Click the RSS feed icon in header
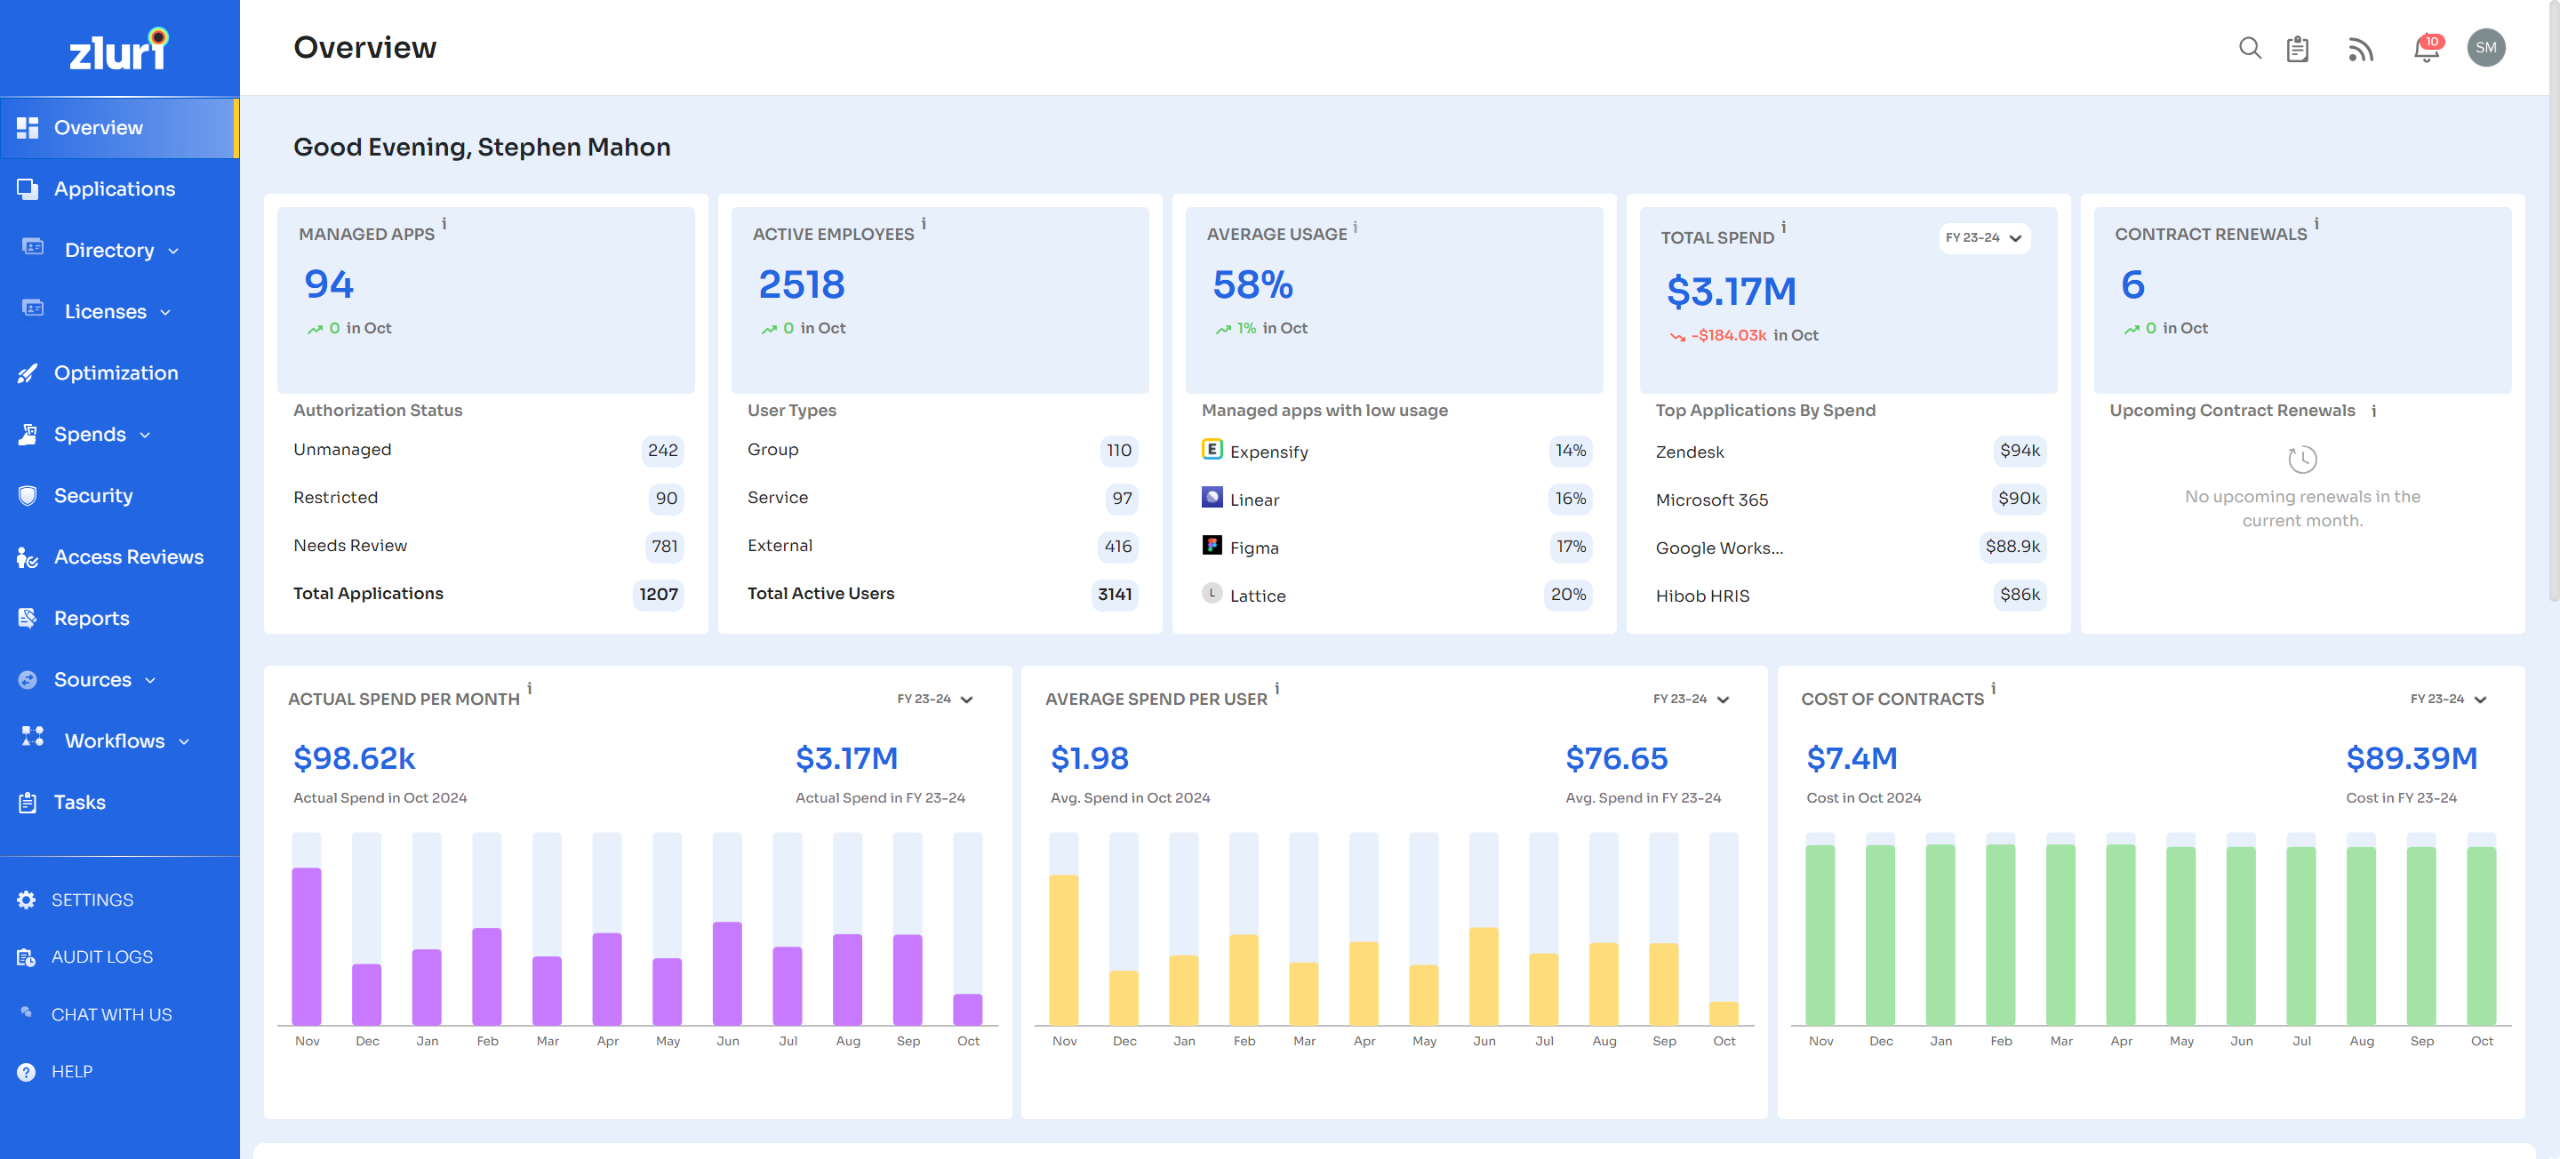This screenshot has width=2560, height=1159. click(2360, 48)
